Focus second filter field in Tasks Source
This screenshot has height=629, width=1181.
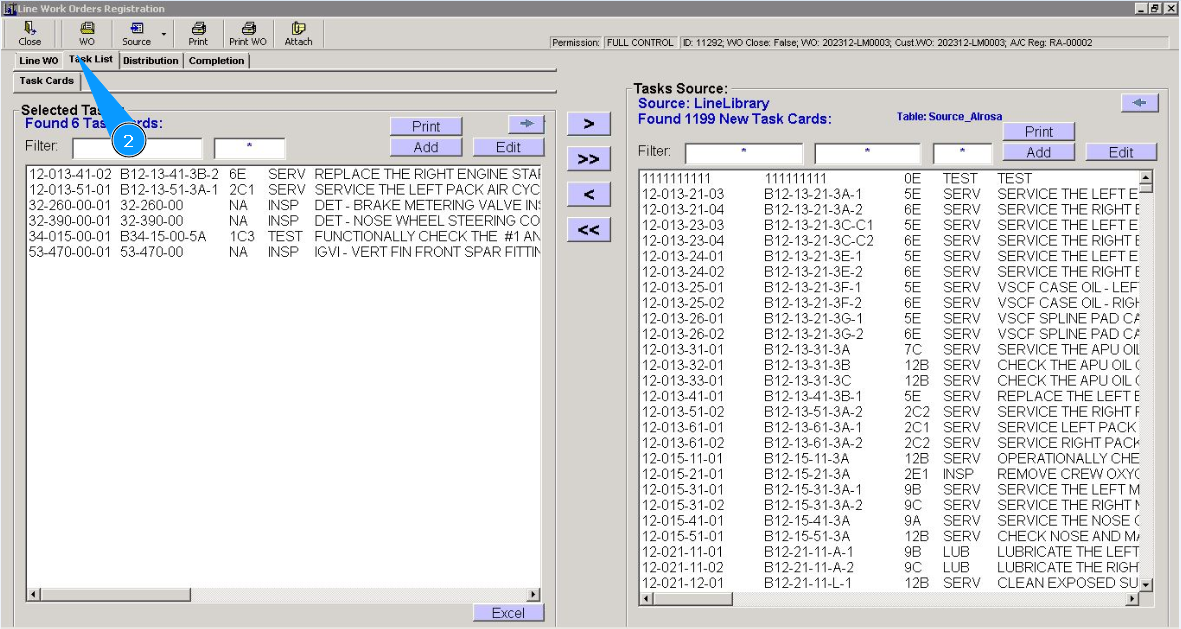(x=867, y=154)
